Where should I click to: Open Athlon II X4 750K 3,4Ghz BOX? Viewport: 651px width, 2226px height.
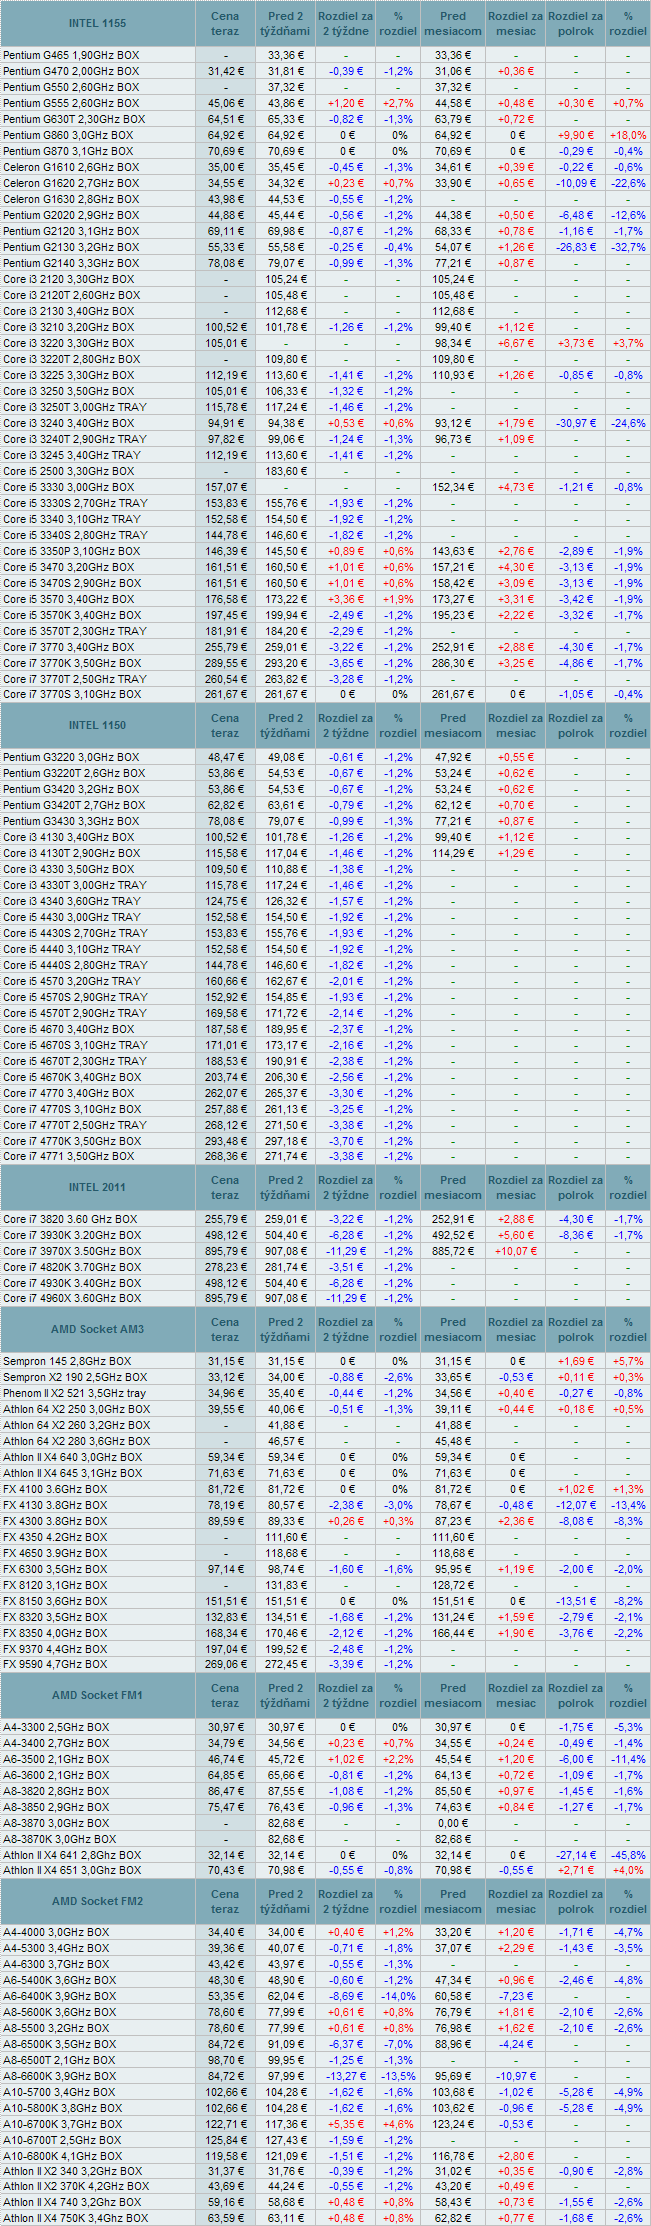coord(75,2218)
